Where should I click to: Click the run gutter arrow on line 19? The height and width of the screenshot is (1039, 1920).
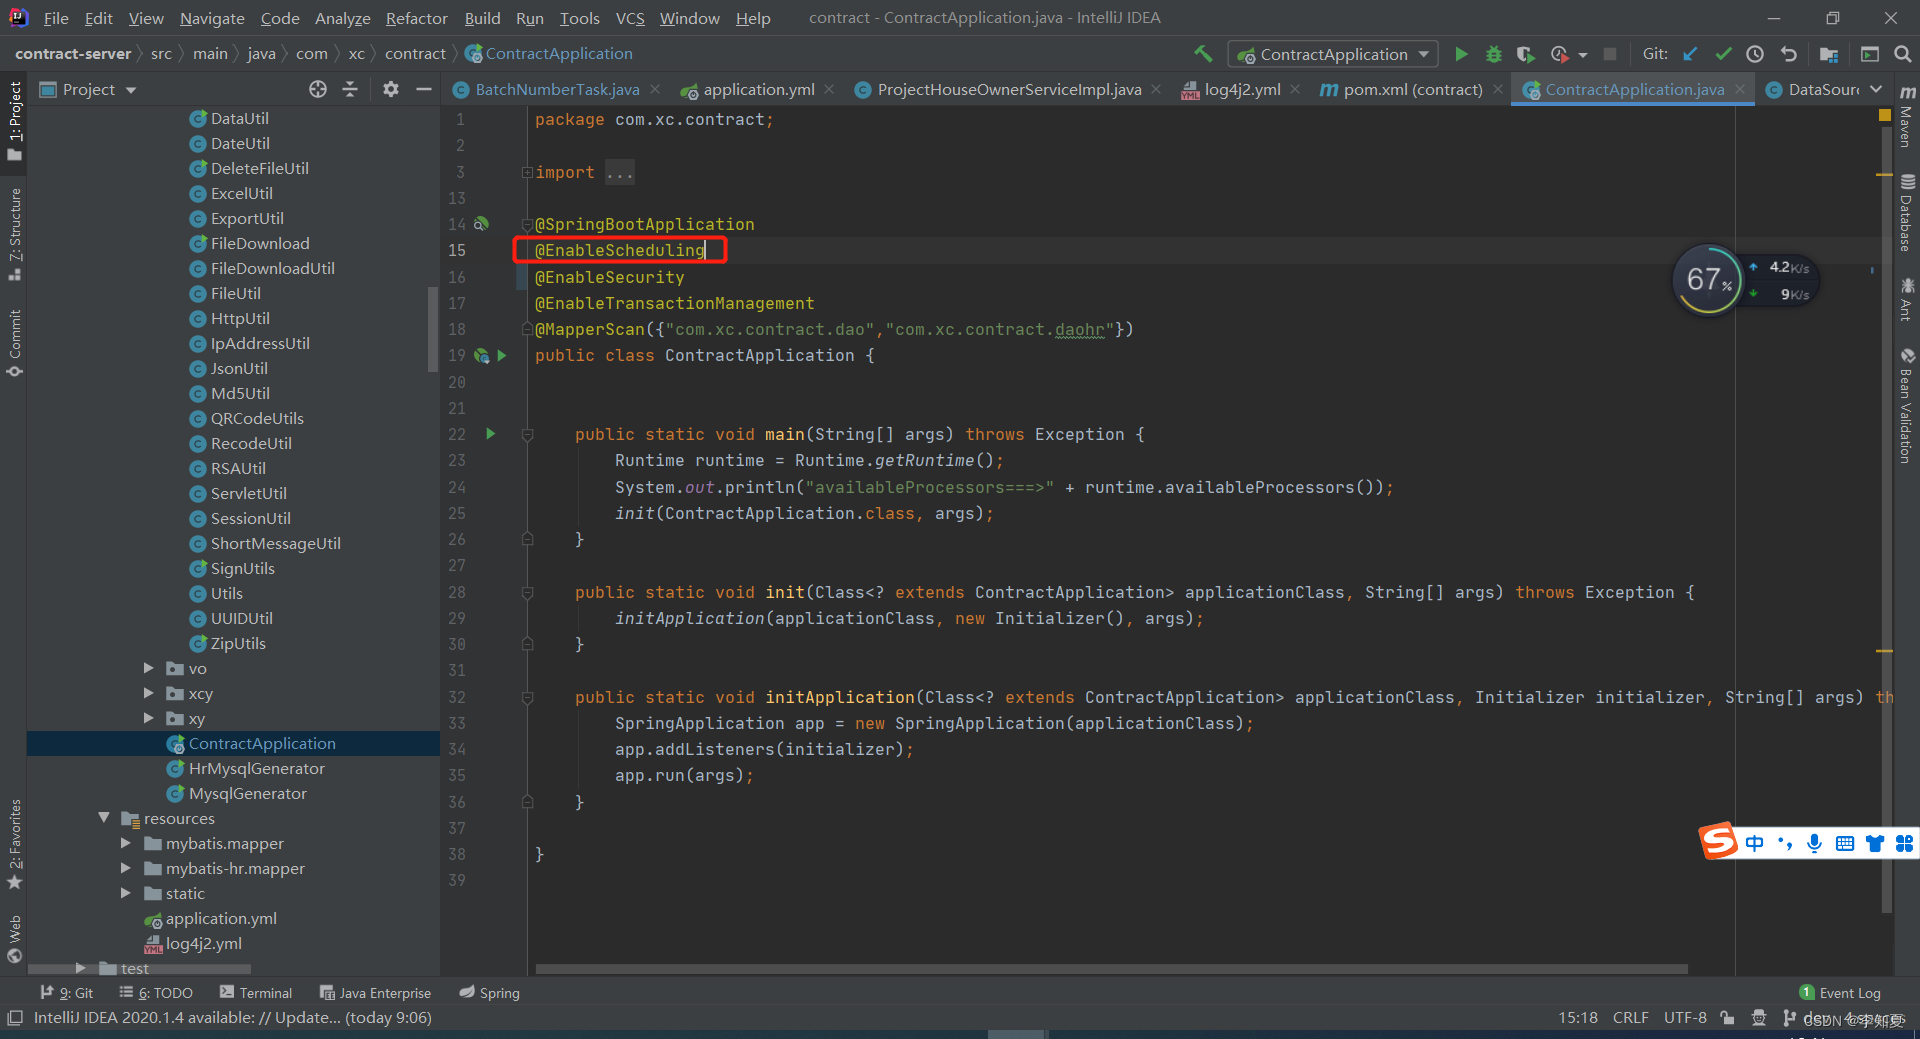502,355
